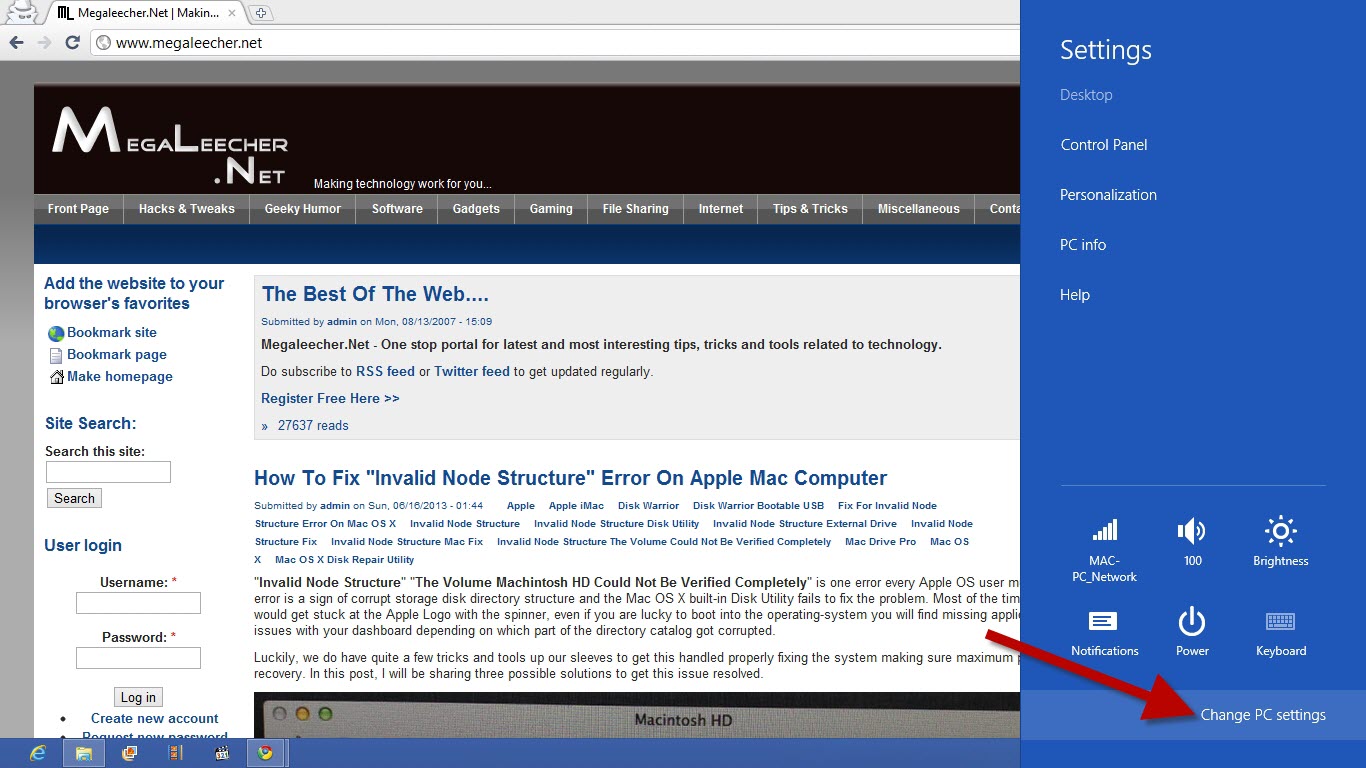This screenshot has width=1366, height=768.
Task: Open PC info in Settings charm
Action: 1083,245
